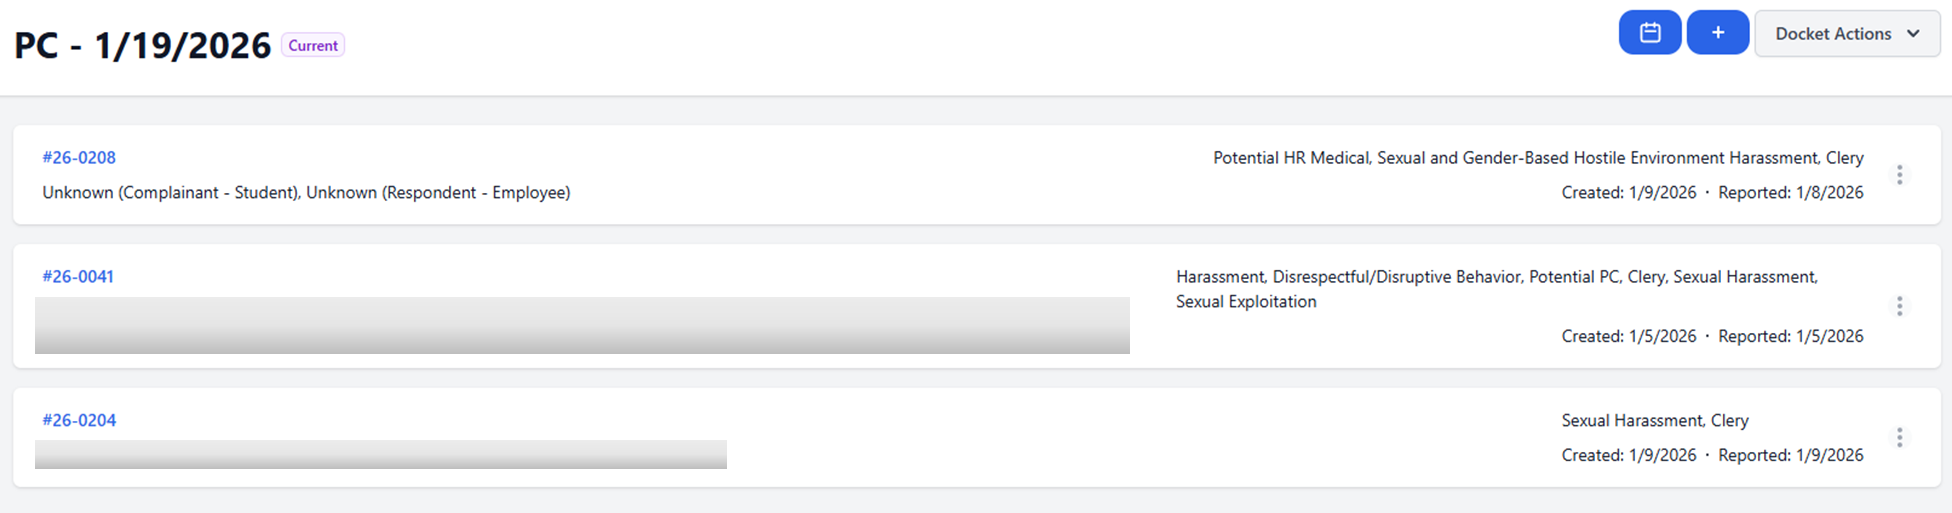The height and width of the screenshot is (513, 1952).
Task: Click the Unknown Complainant and Respondent parties text
Action: [x=306, y=192]
